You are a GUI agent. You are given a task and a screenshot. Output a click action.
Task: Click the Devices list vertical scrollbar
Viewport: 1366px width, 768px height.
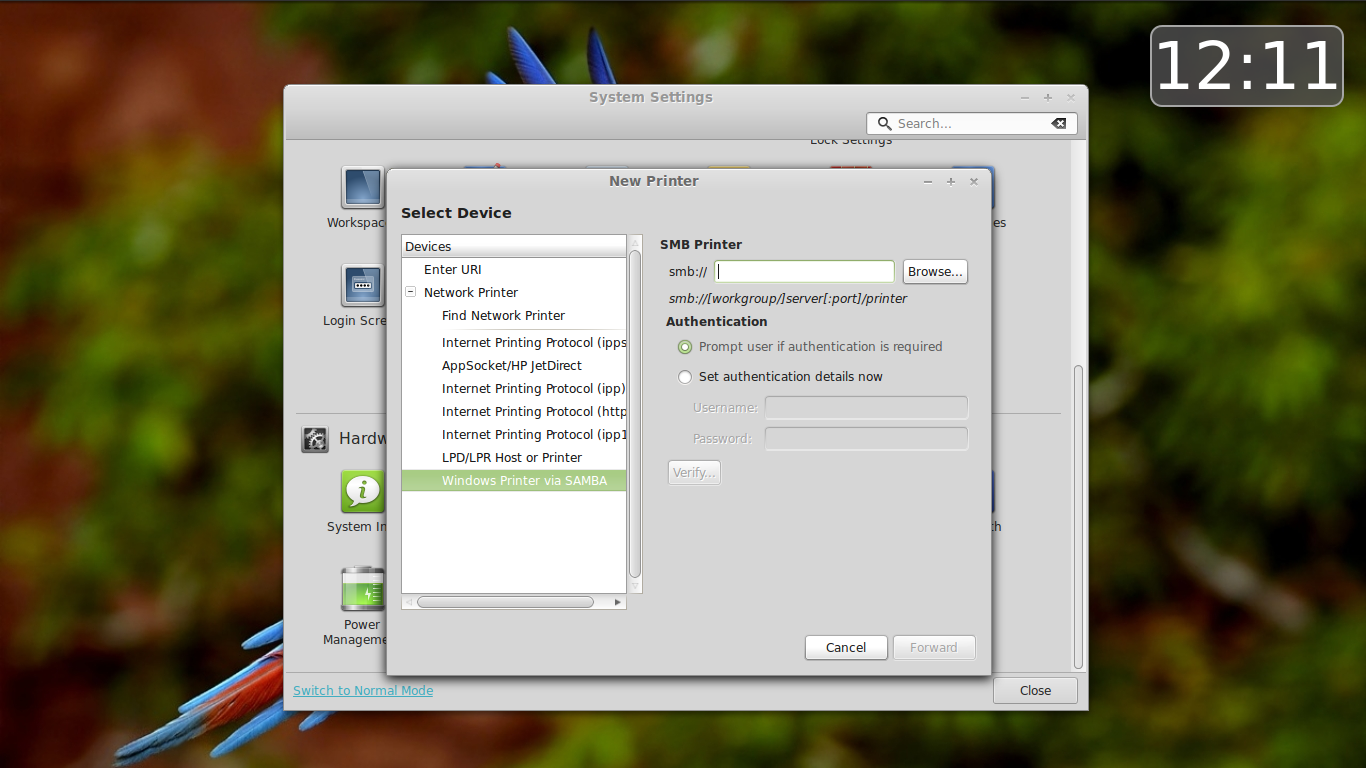(634, 415)
